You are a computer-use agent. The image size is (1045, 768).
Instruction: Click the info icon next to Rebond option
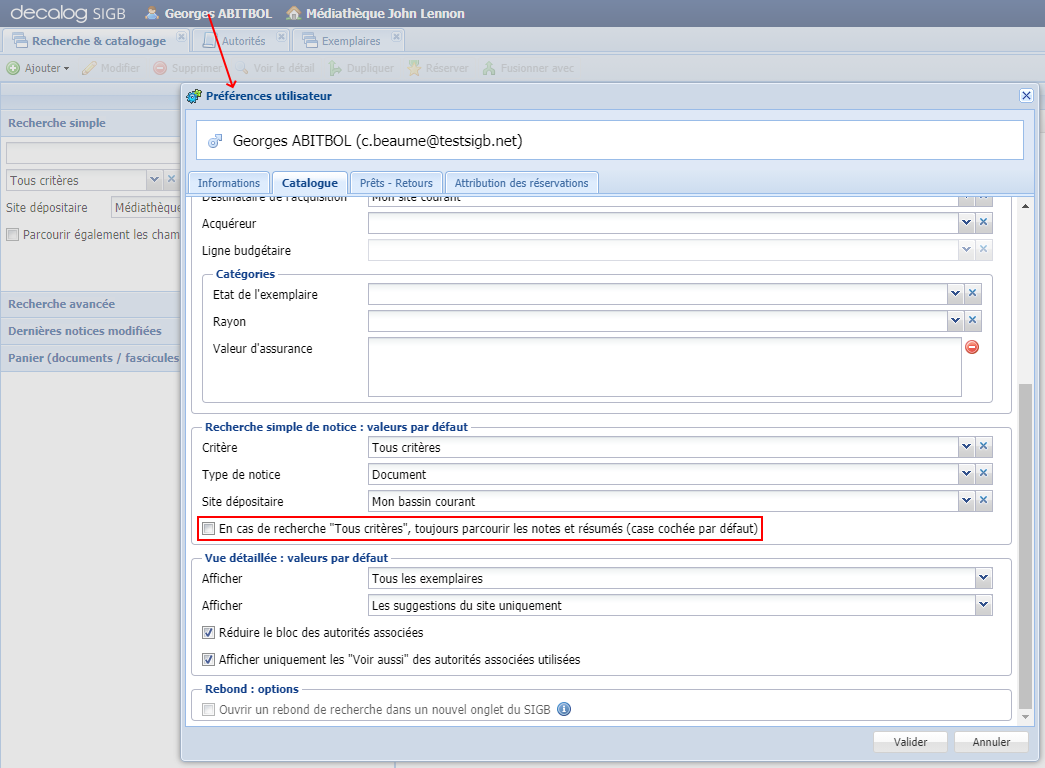coord(563,709)
